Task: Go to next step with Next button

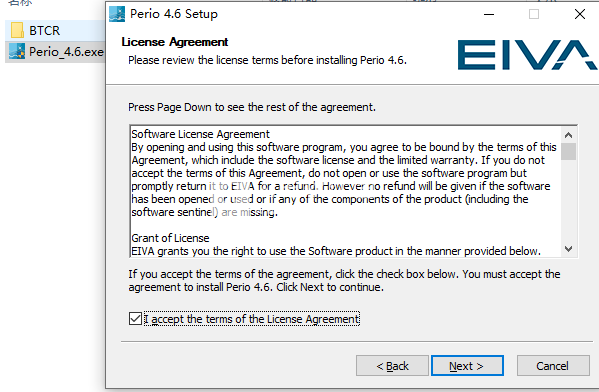Action: (x=467, y=366)
